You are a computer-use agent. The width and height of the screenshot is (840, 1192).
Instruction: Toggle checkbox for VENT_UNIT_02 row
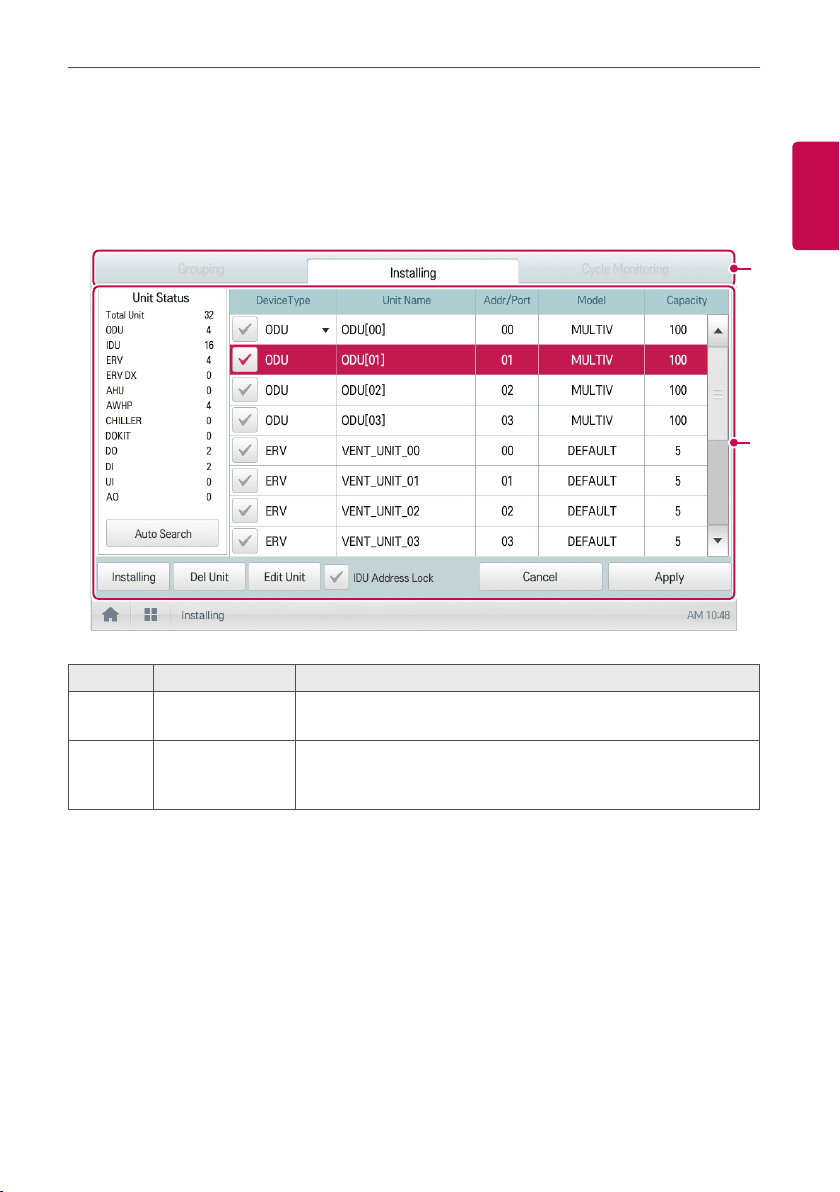click(x=245, y=511)
